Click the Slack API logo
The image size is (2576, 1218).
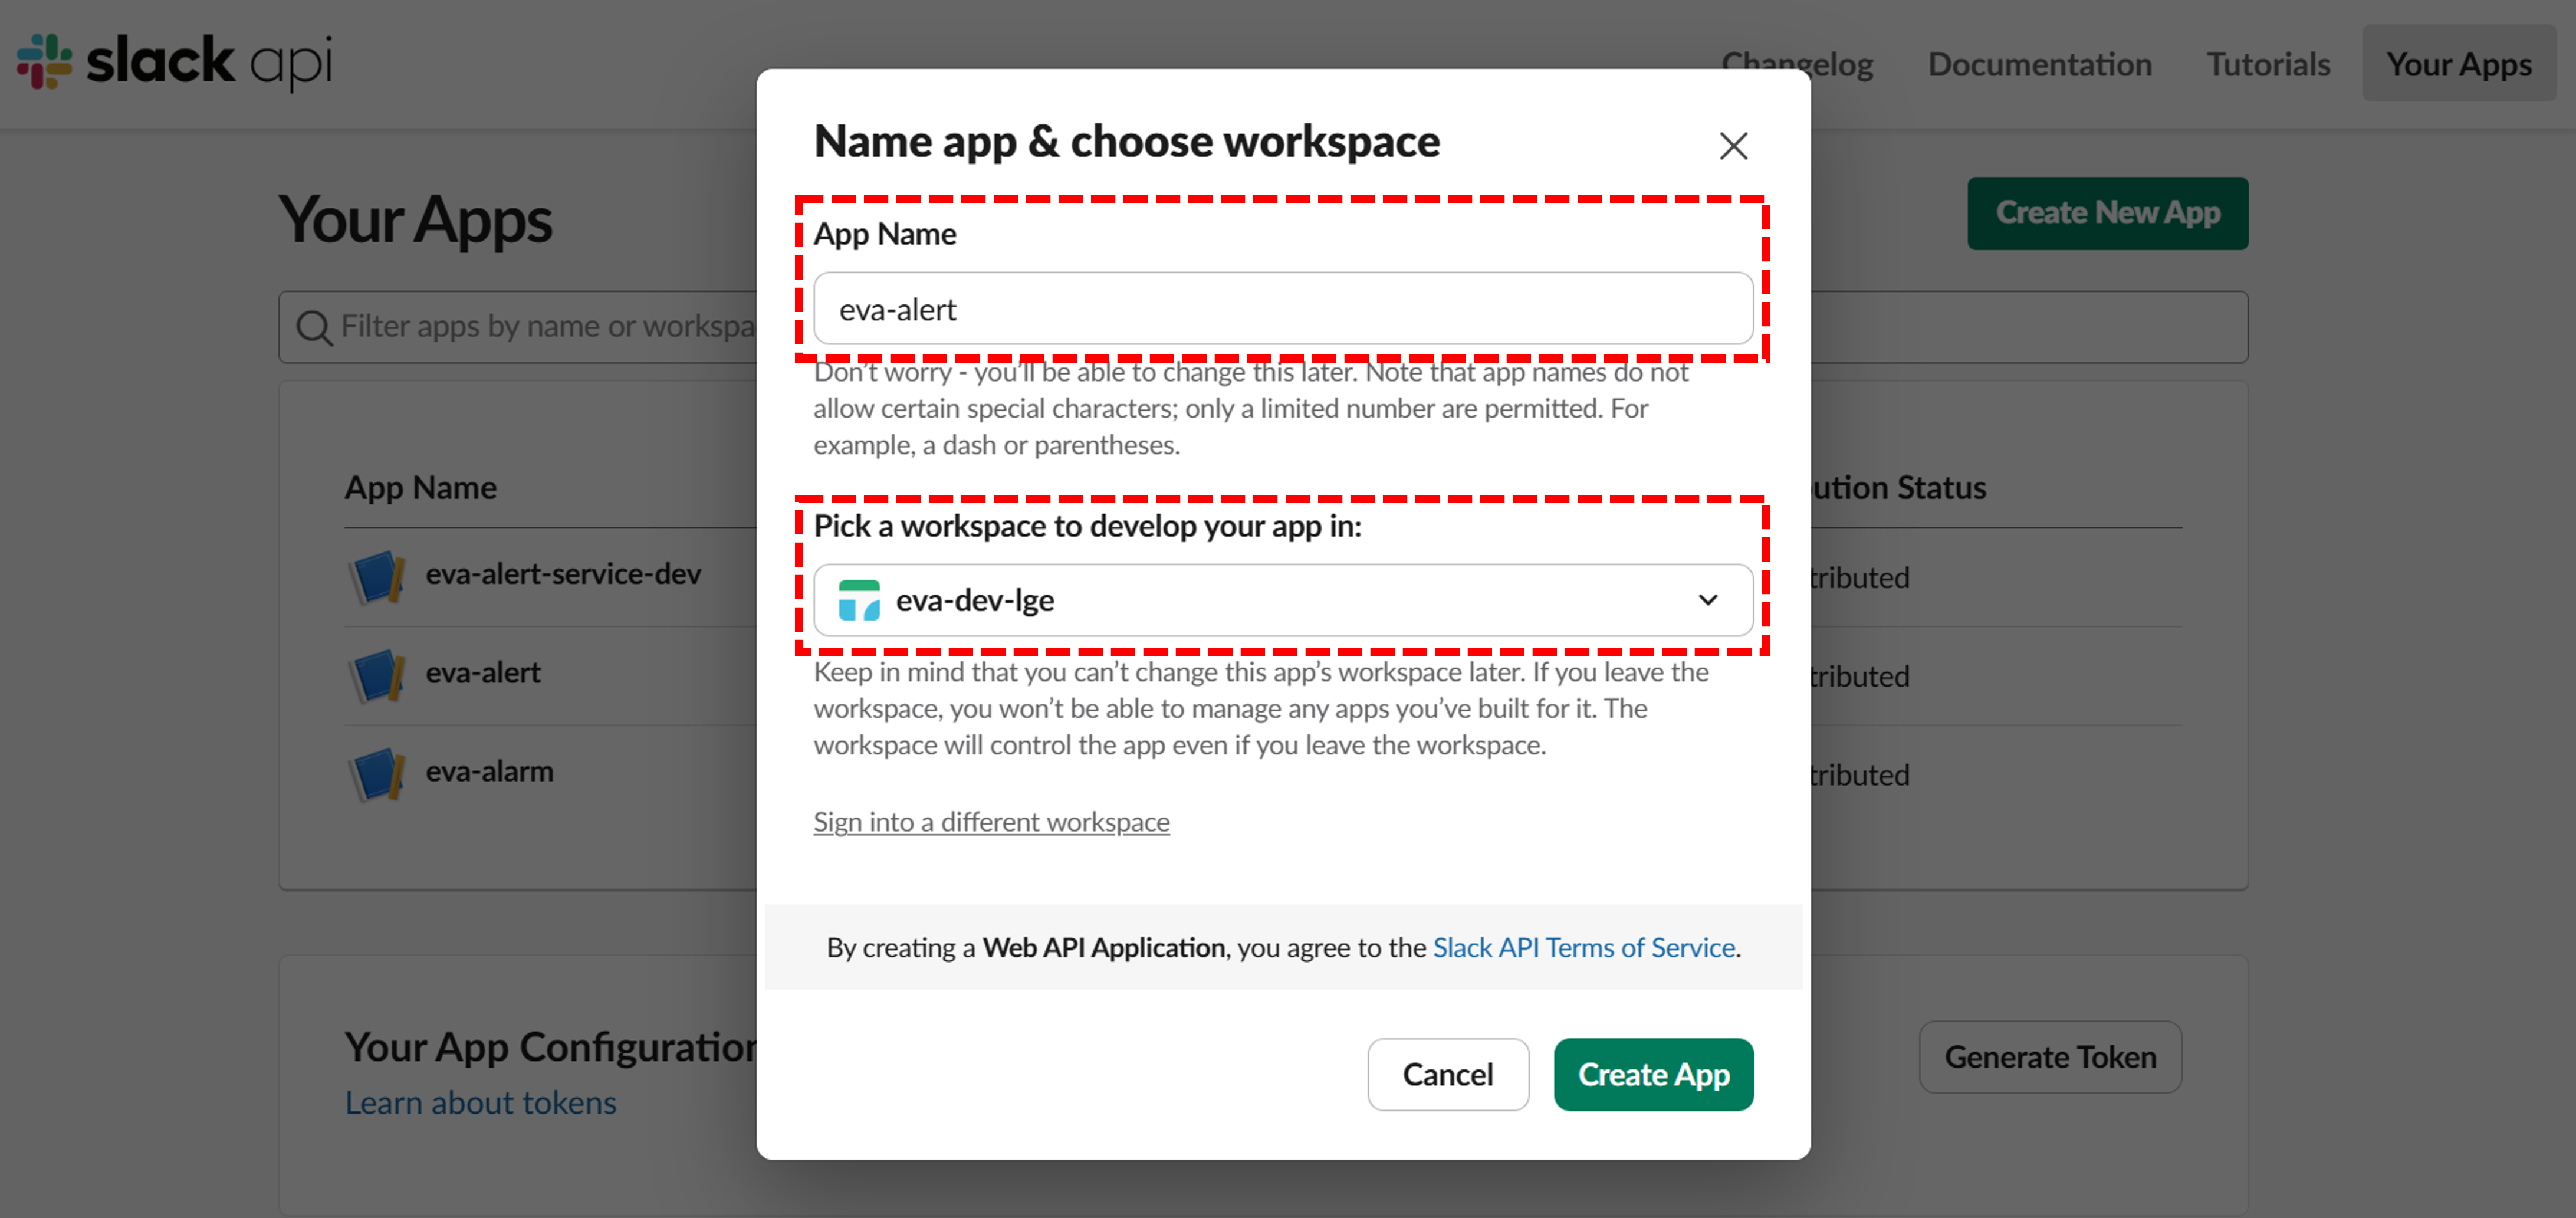pos(174,62)
